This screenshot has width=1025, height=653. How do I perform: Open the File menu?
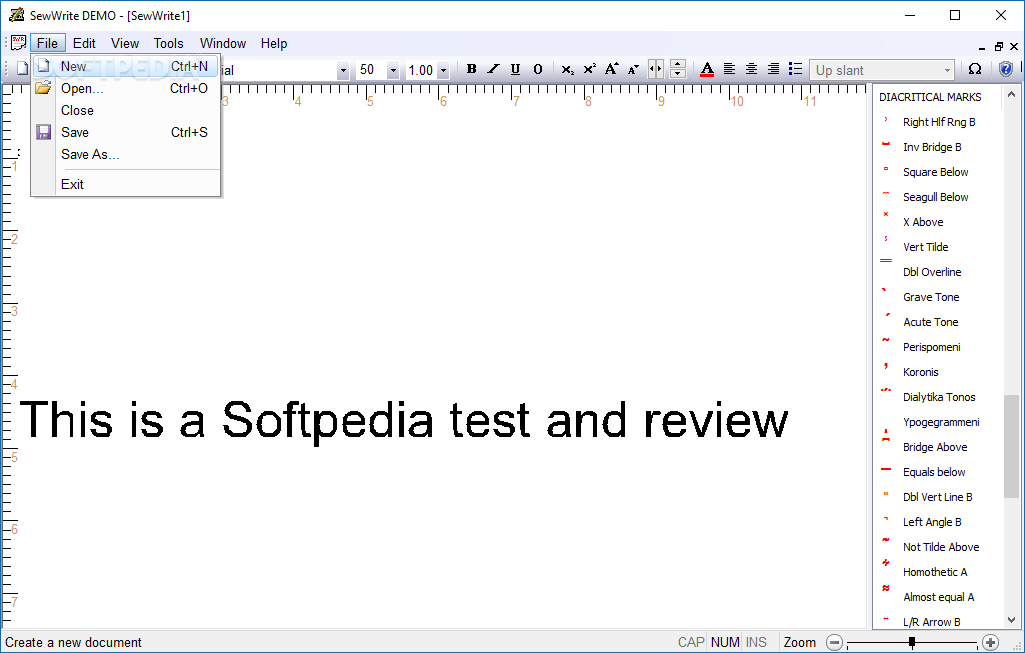47,43
